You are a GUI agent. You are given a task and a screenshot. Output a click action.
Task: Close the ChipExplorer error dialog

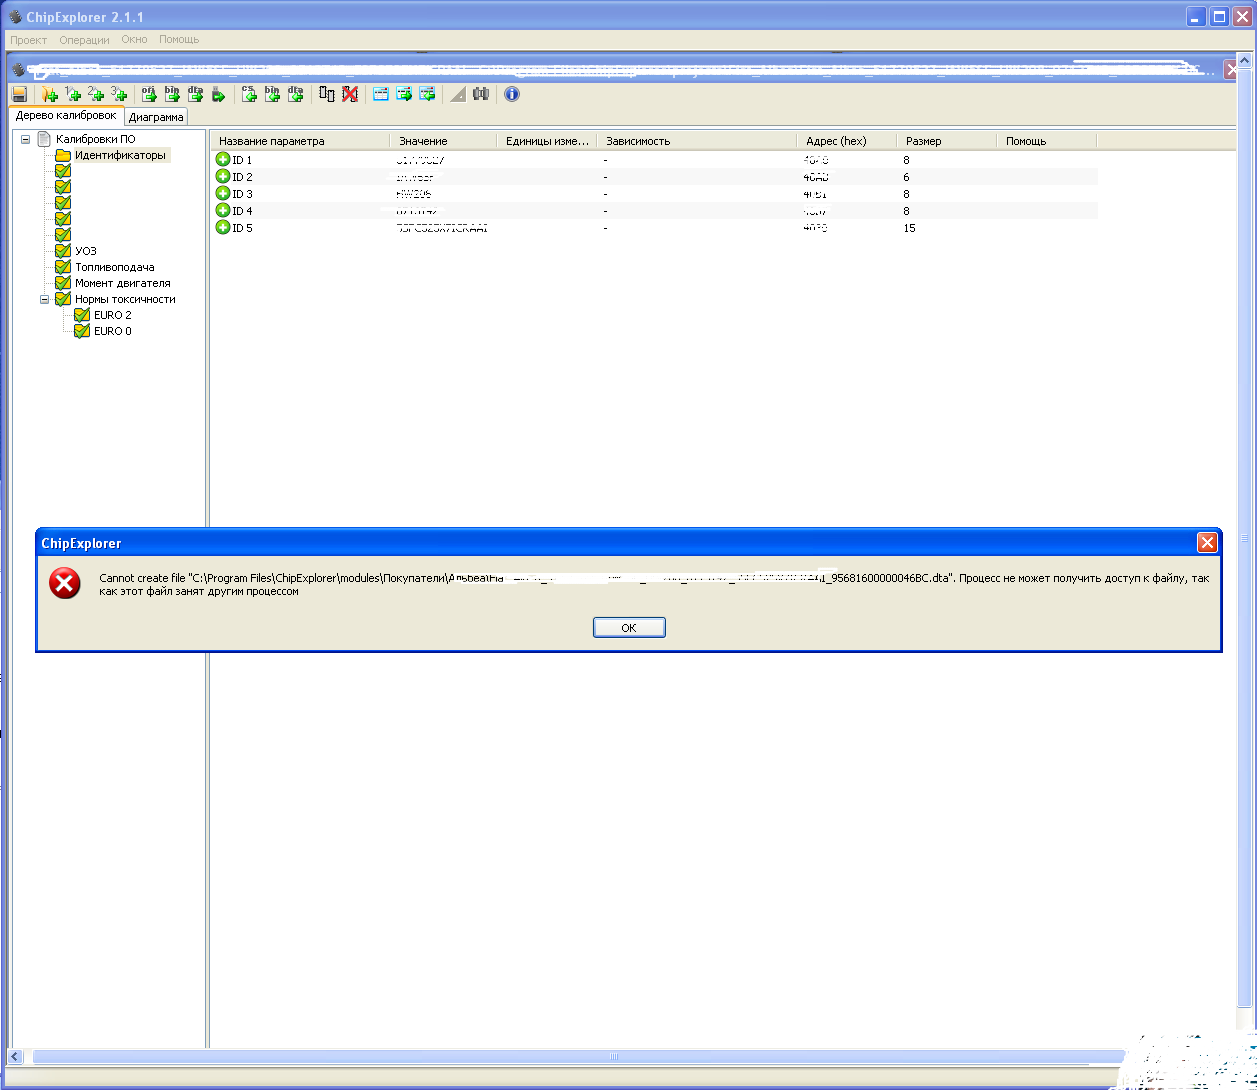(1207, 543)
